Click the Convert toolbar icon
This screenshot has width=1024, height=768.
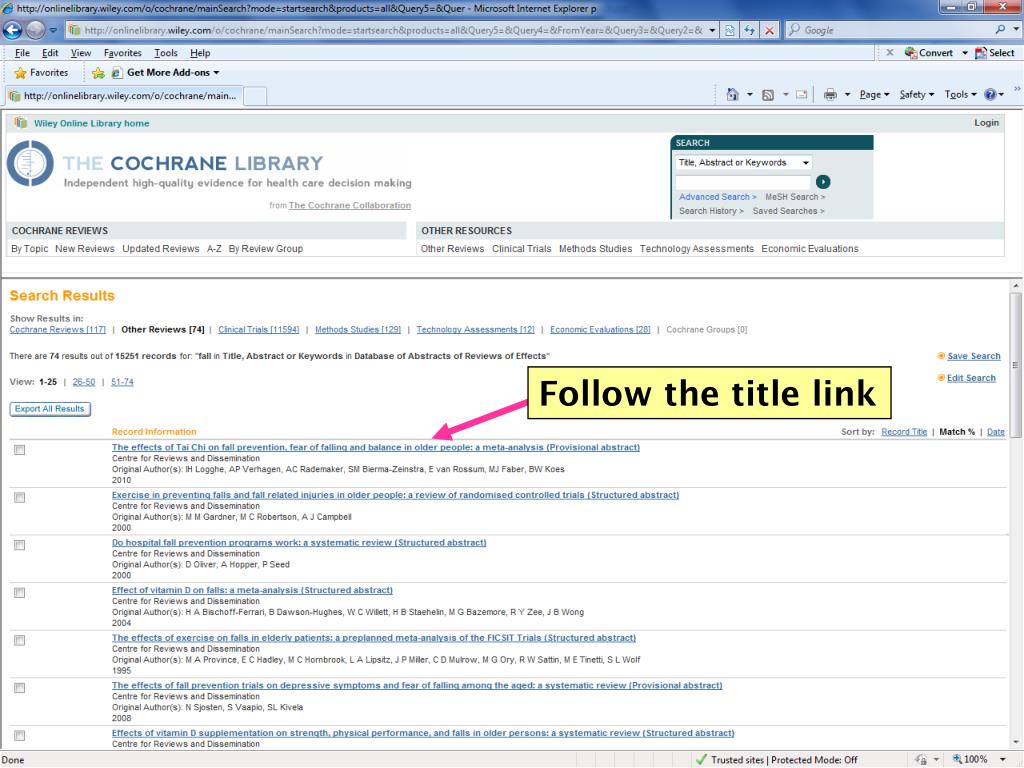[910, 53]
